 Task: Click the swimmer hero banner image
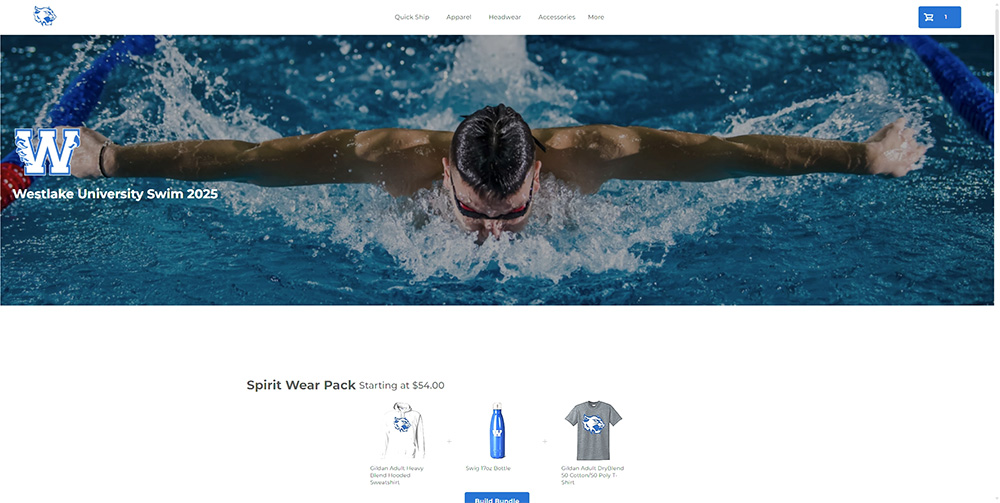coord(497,170)
